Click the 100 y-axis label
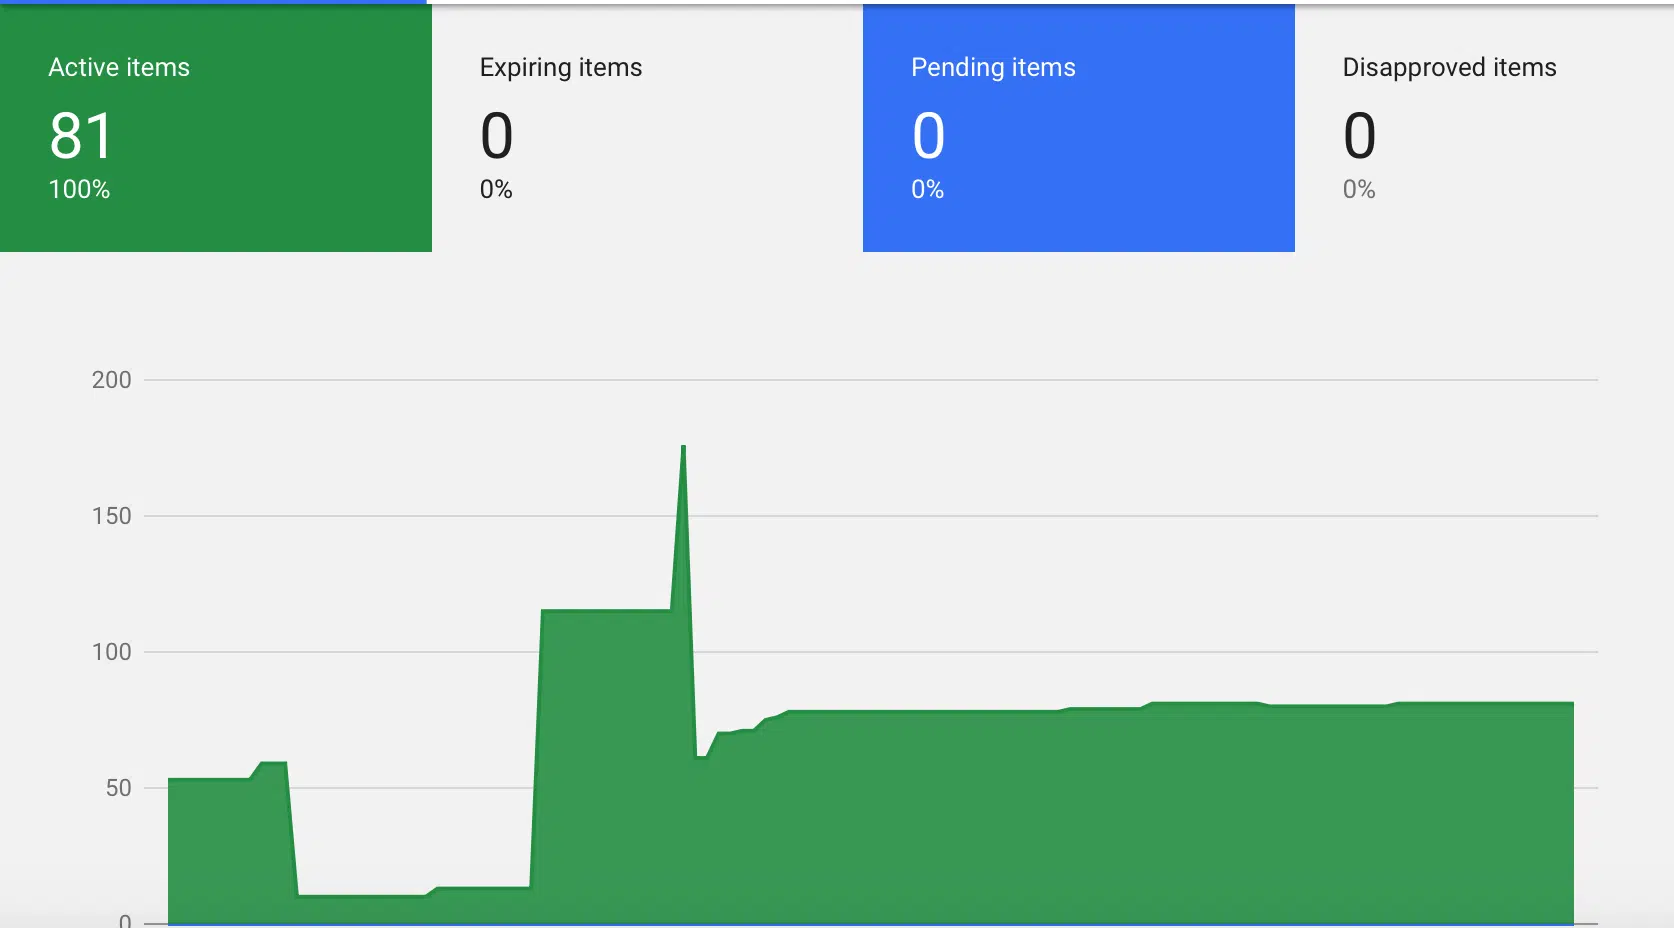 [111, 652]
